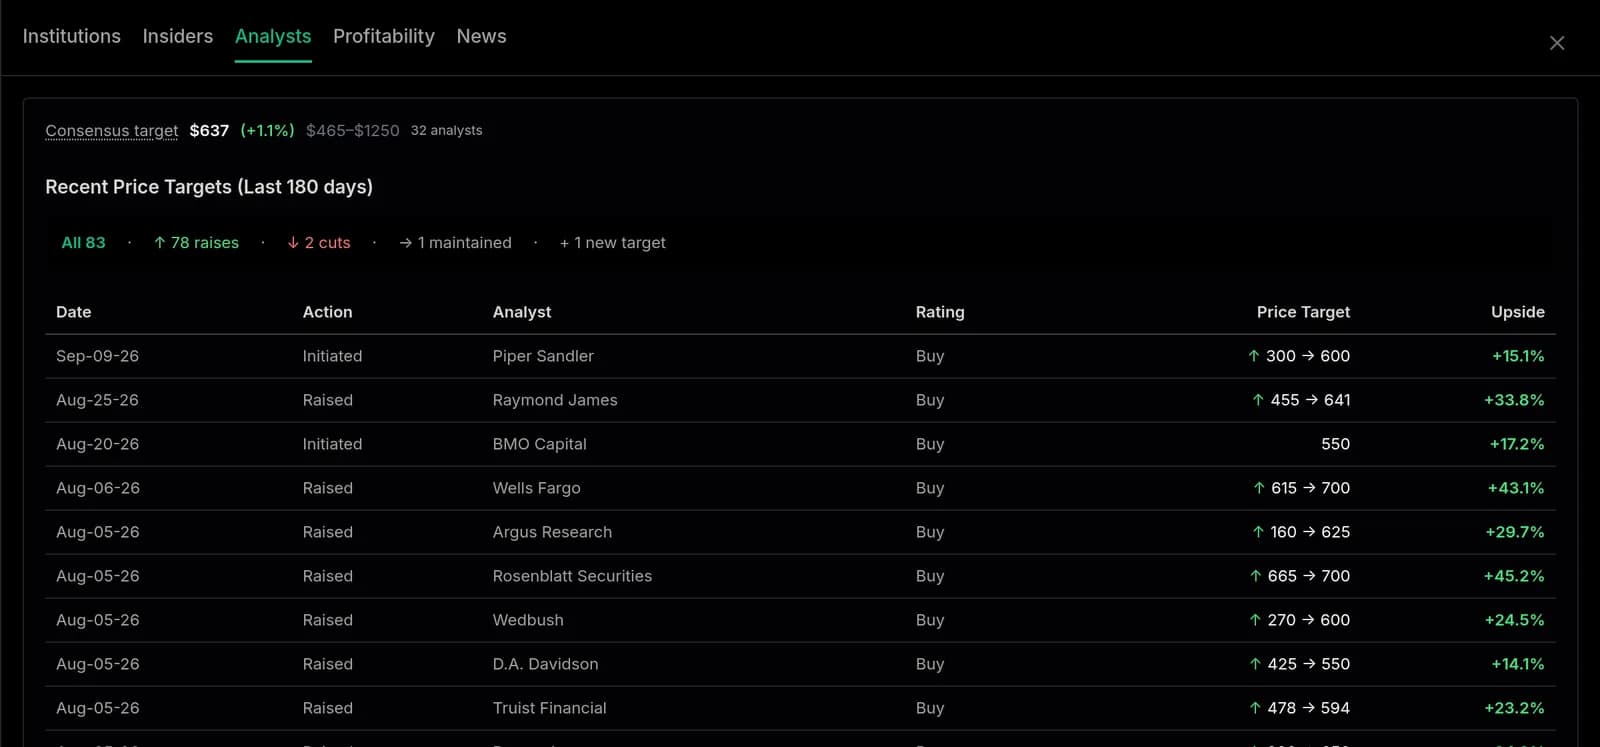Switch to the Institutions tab
1600x747 pixels.
(x=72, y=36)
